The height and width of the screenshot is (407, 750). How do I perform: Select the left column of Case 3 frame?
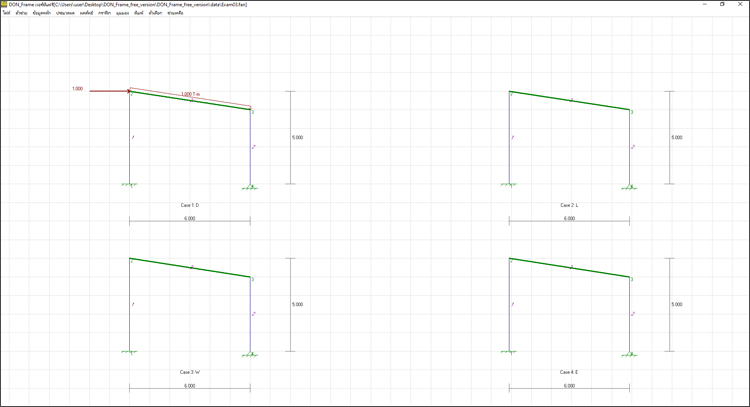point(129,305)
